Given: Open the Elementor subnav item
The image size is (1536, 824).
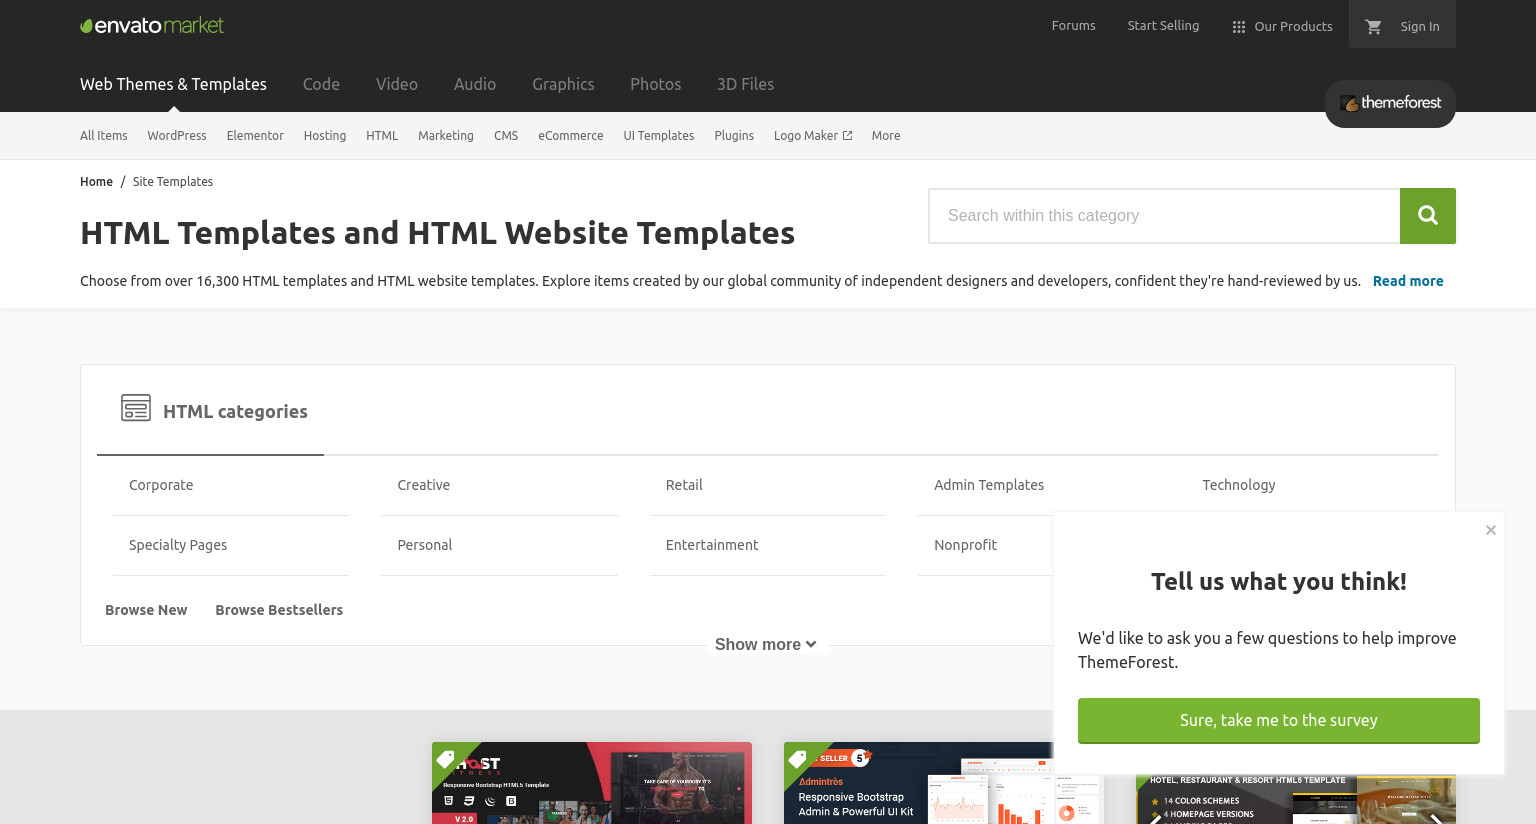Looking at the screenshot, I should tap(255, 136).
